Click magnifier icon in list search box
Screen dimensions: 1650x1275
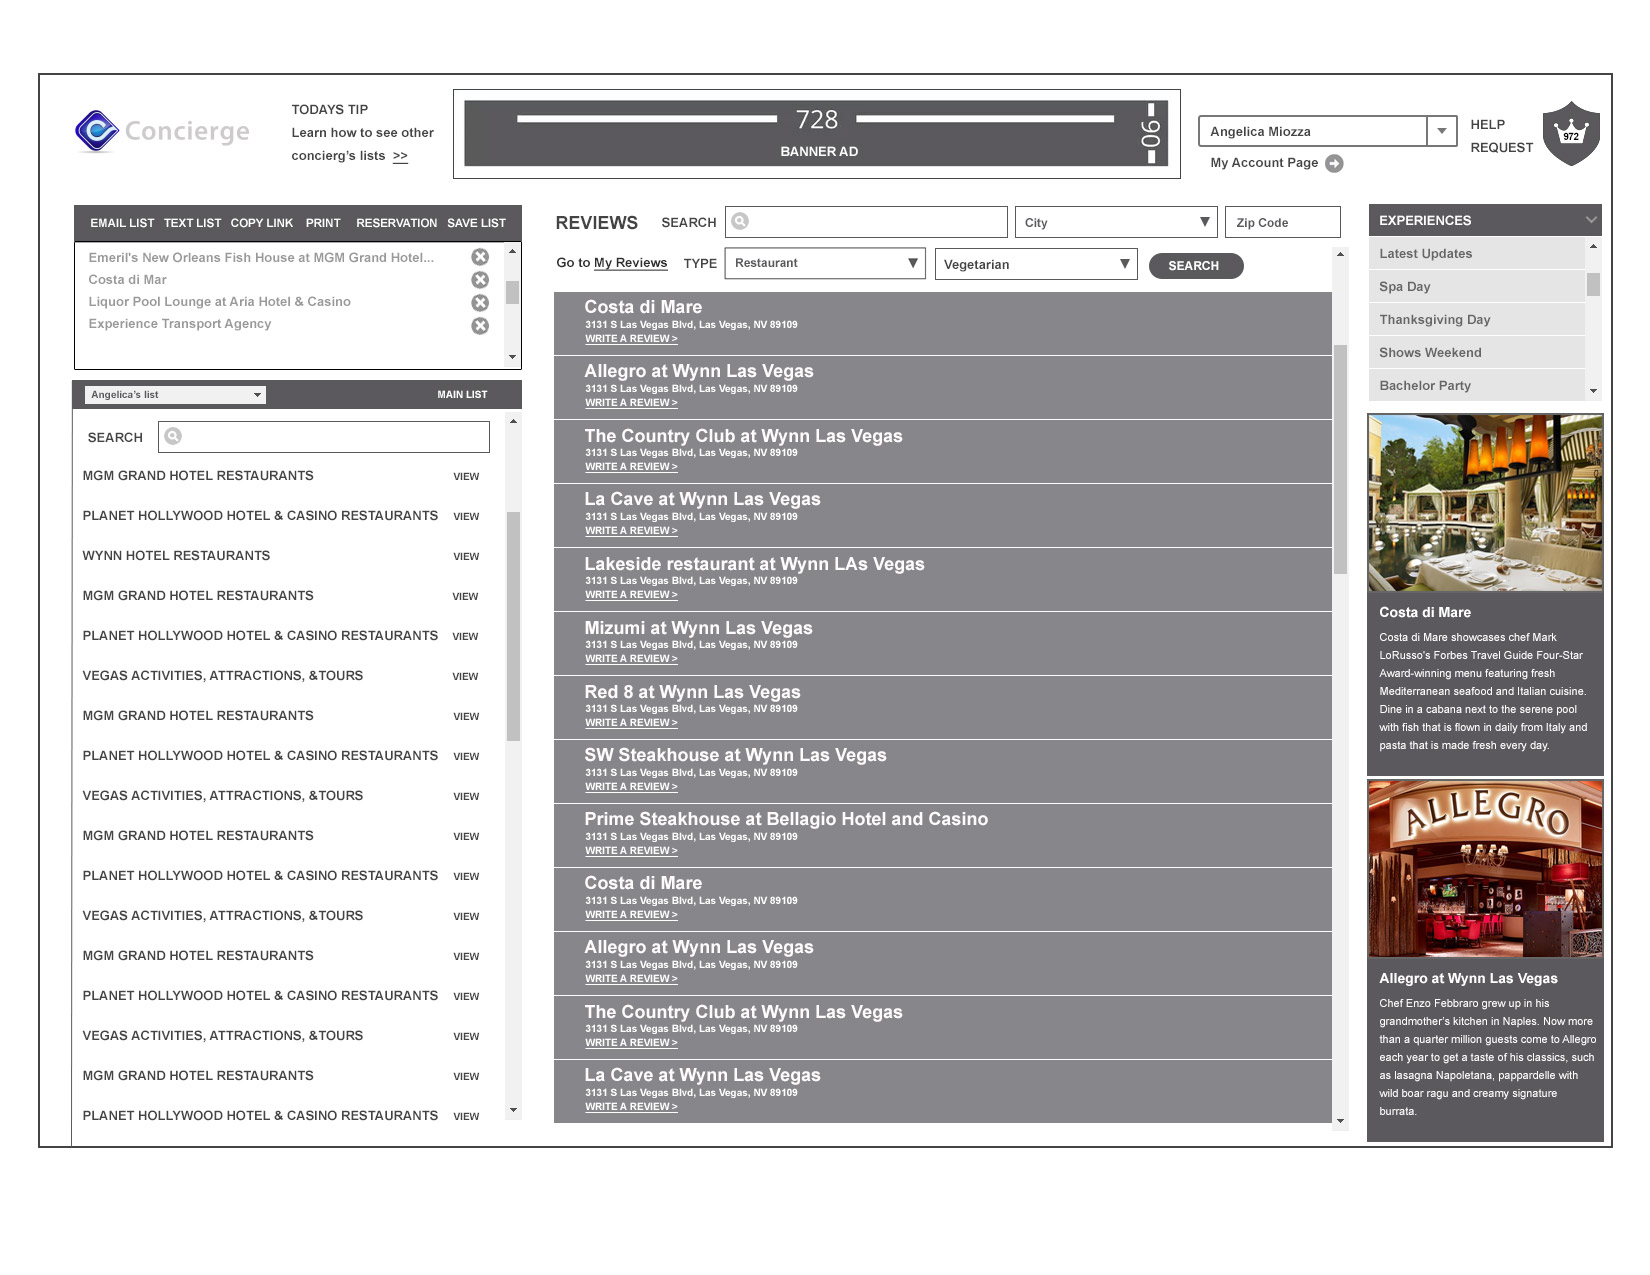[173, 436]
